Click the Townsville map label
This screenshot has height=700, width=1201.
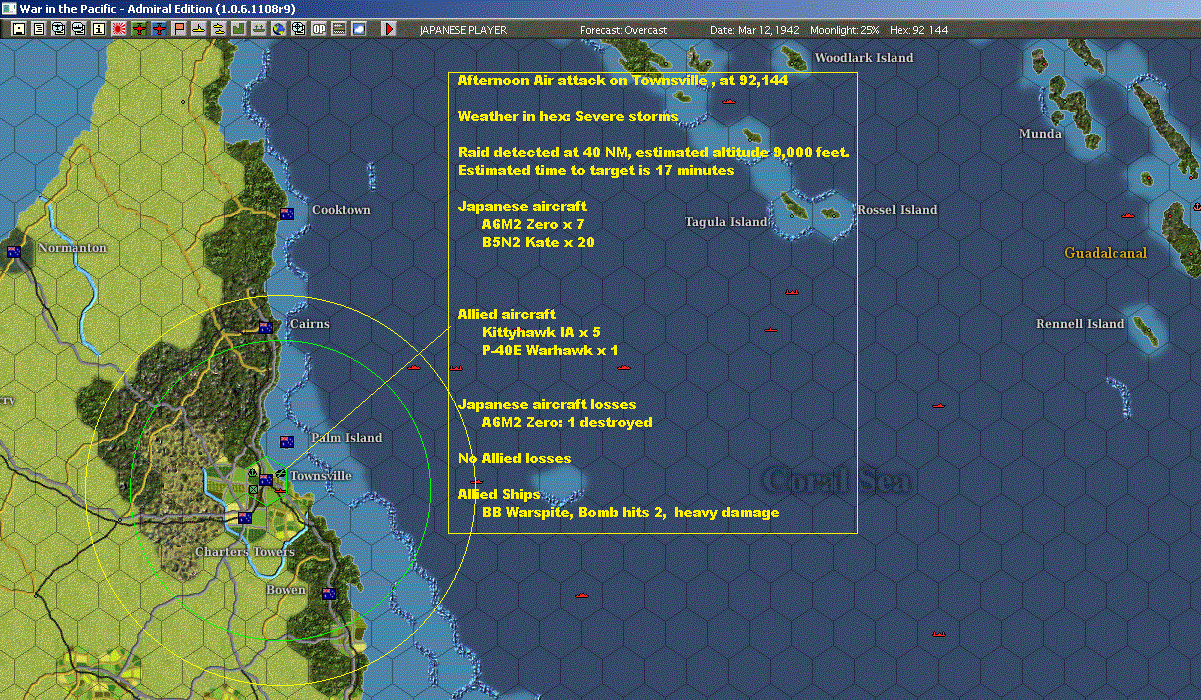point(321,476)
